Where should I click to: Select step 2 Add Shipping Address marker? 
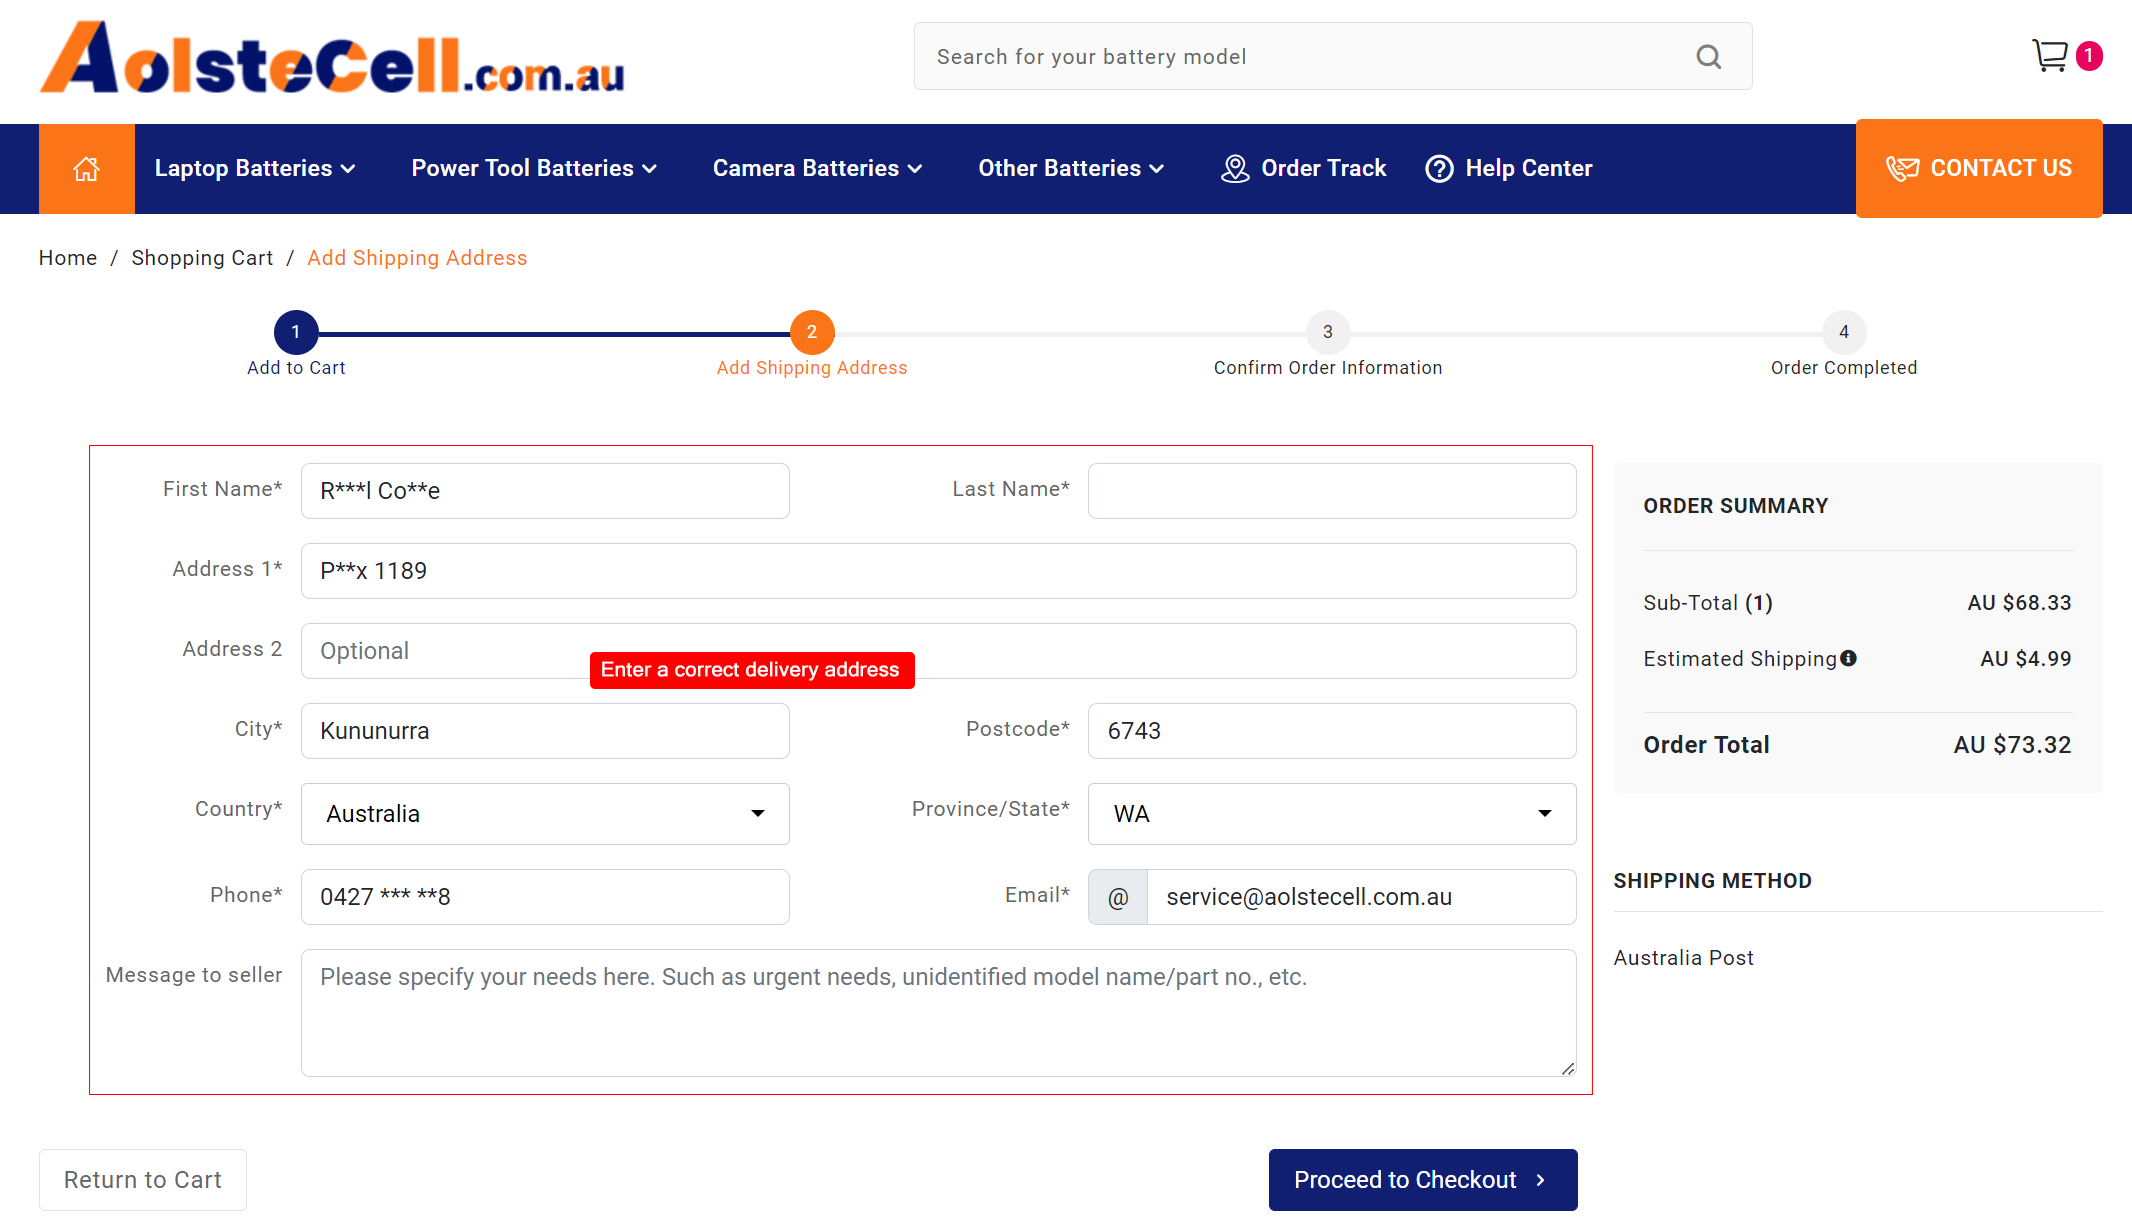click(x=812, y=332)
